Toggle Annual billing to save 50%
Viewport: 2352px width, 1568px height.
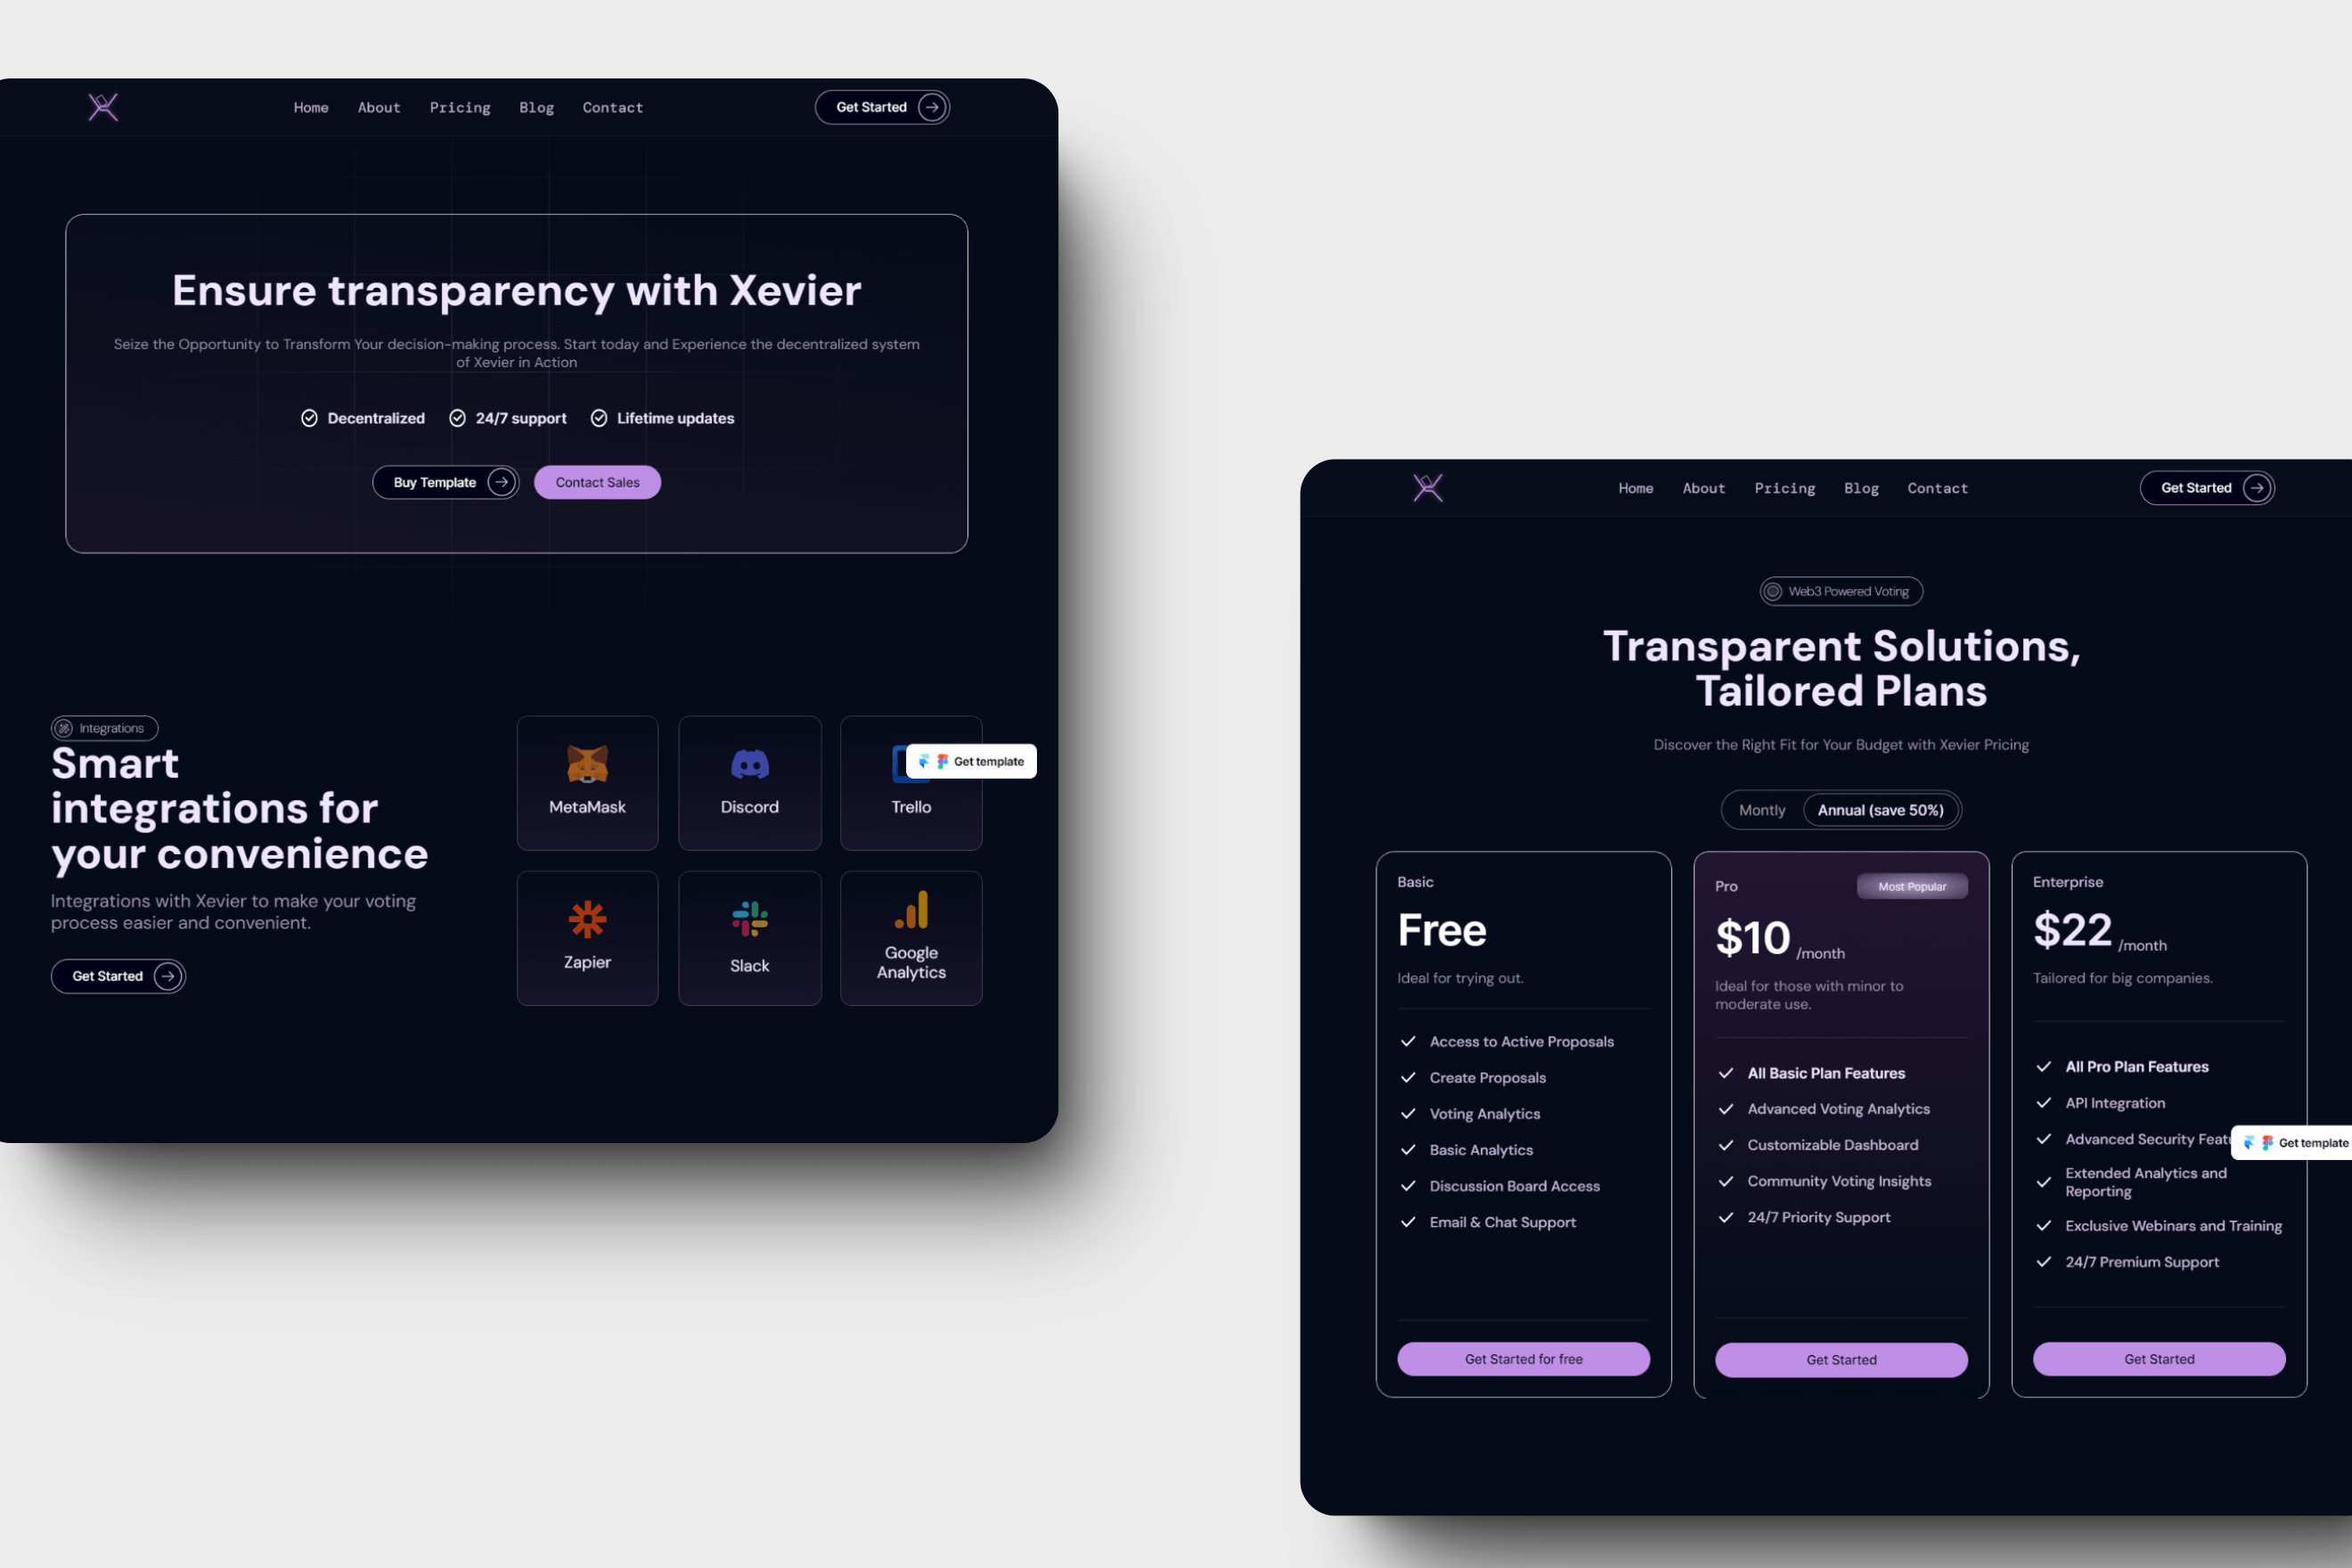click(1882, 810)
